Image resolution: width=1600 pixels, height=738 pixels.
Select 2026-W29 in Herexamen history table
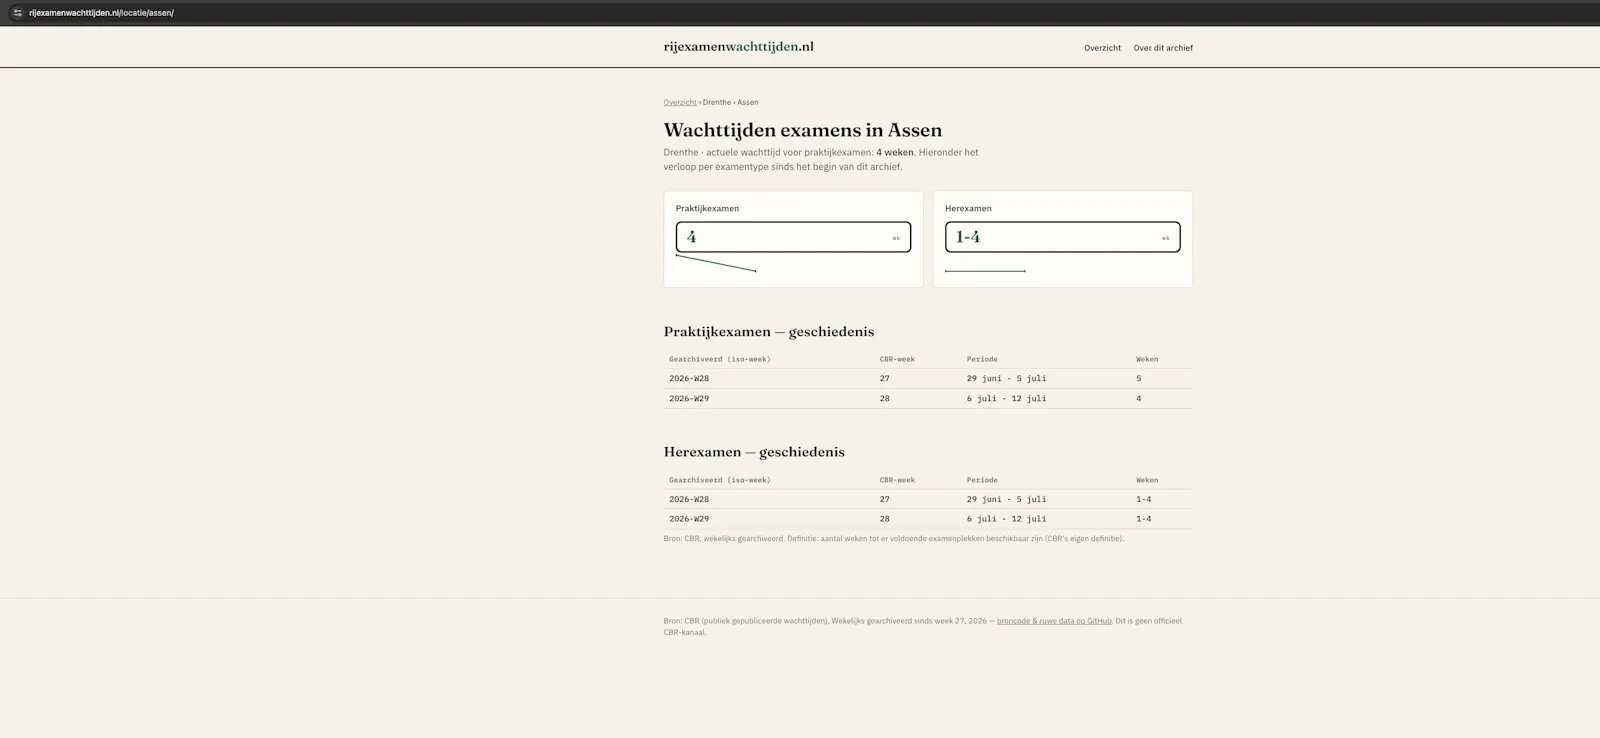(x=689, y=519)
